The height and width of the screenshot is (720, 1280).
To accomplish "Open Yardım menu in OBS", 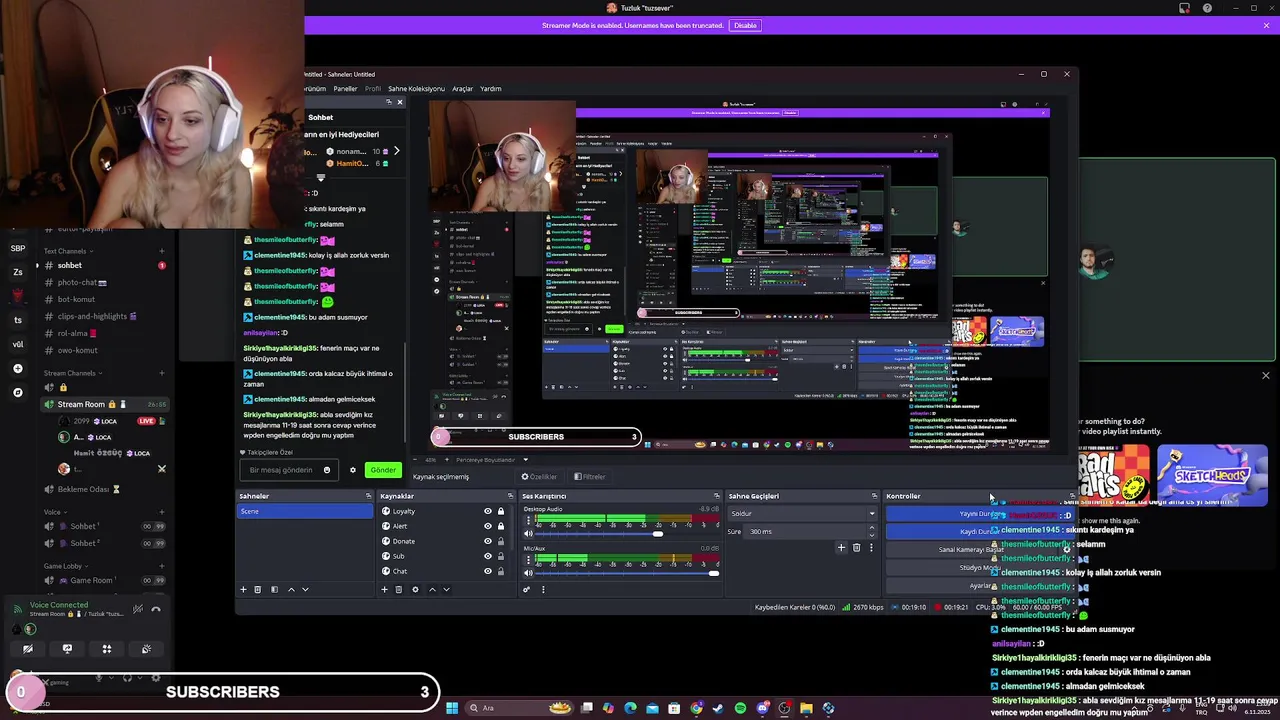I will pyautogui.click(x=490, y=88).
